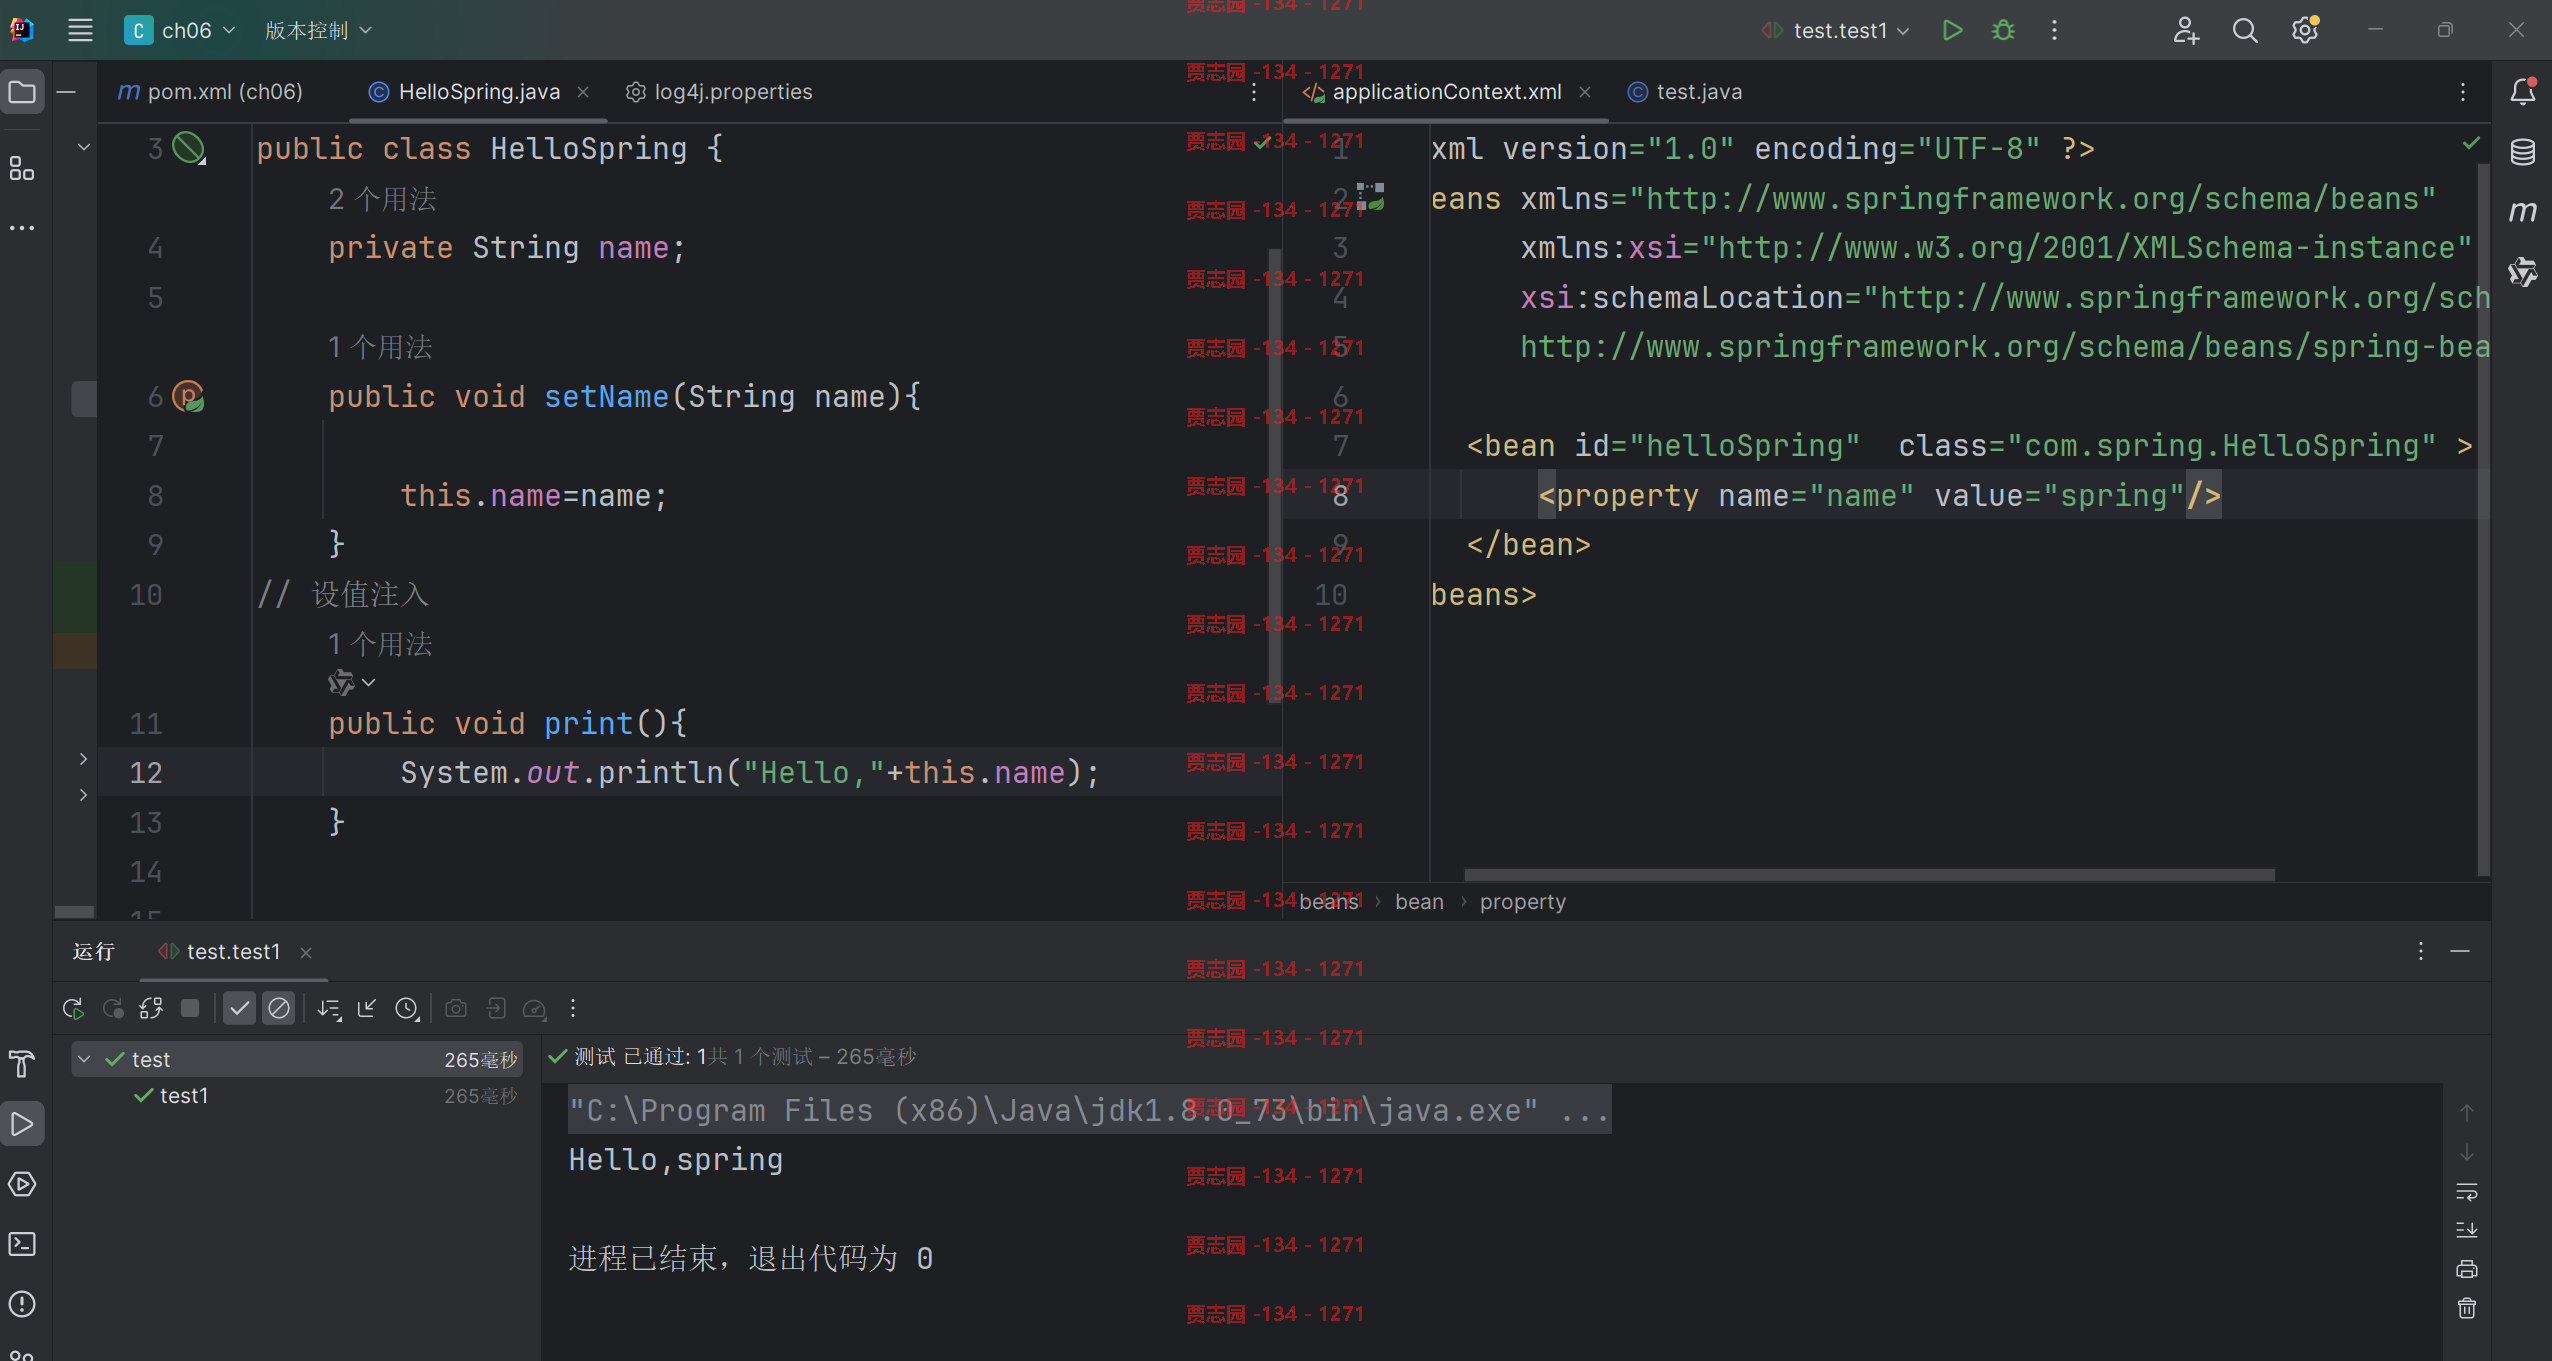Click '1 个用法' hint above setName

(x=380, y=347)
